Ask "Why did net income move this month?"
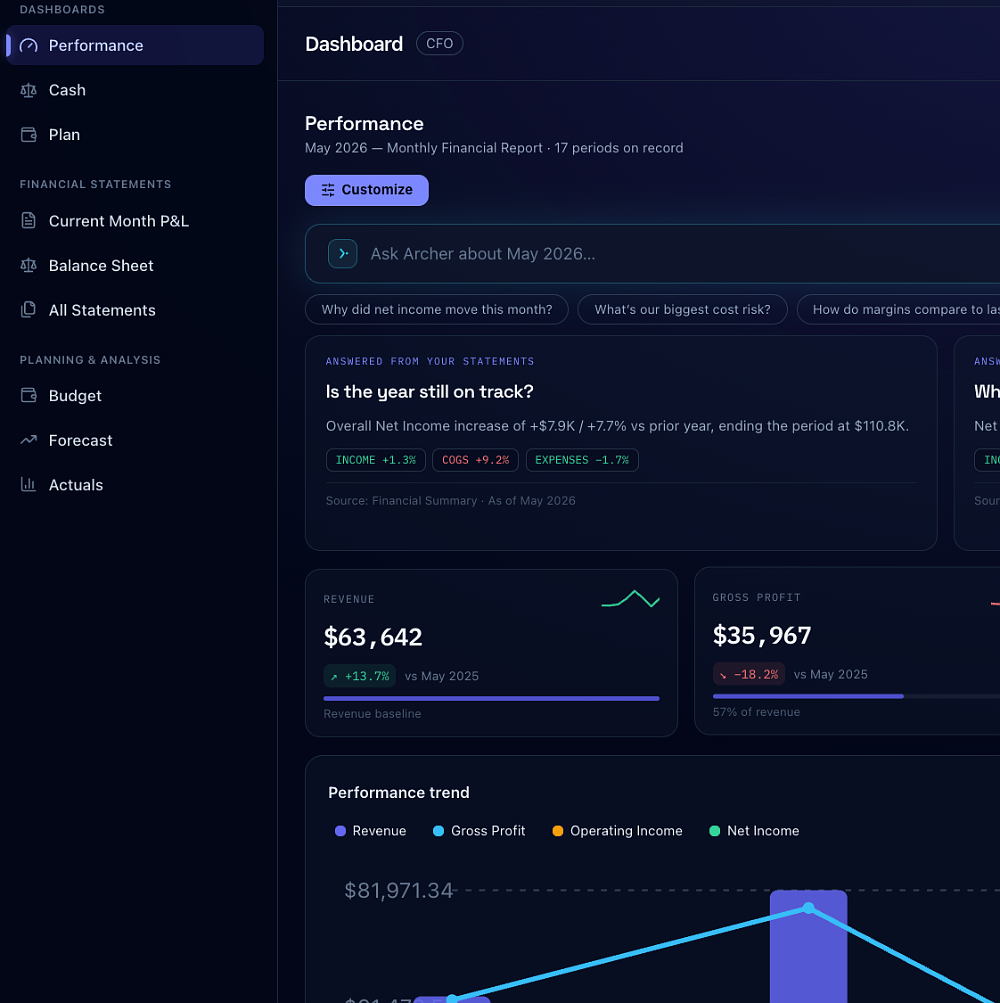 (437, 310)
